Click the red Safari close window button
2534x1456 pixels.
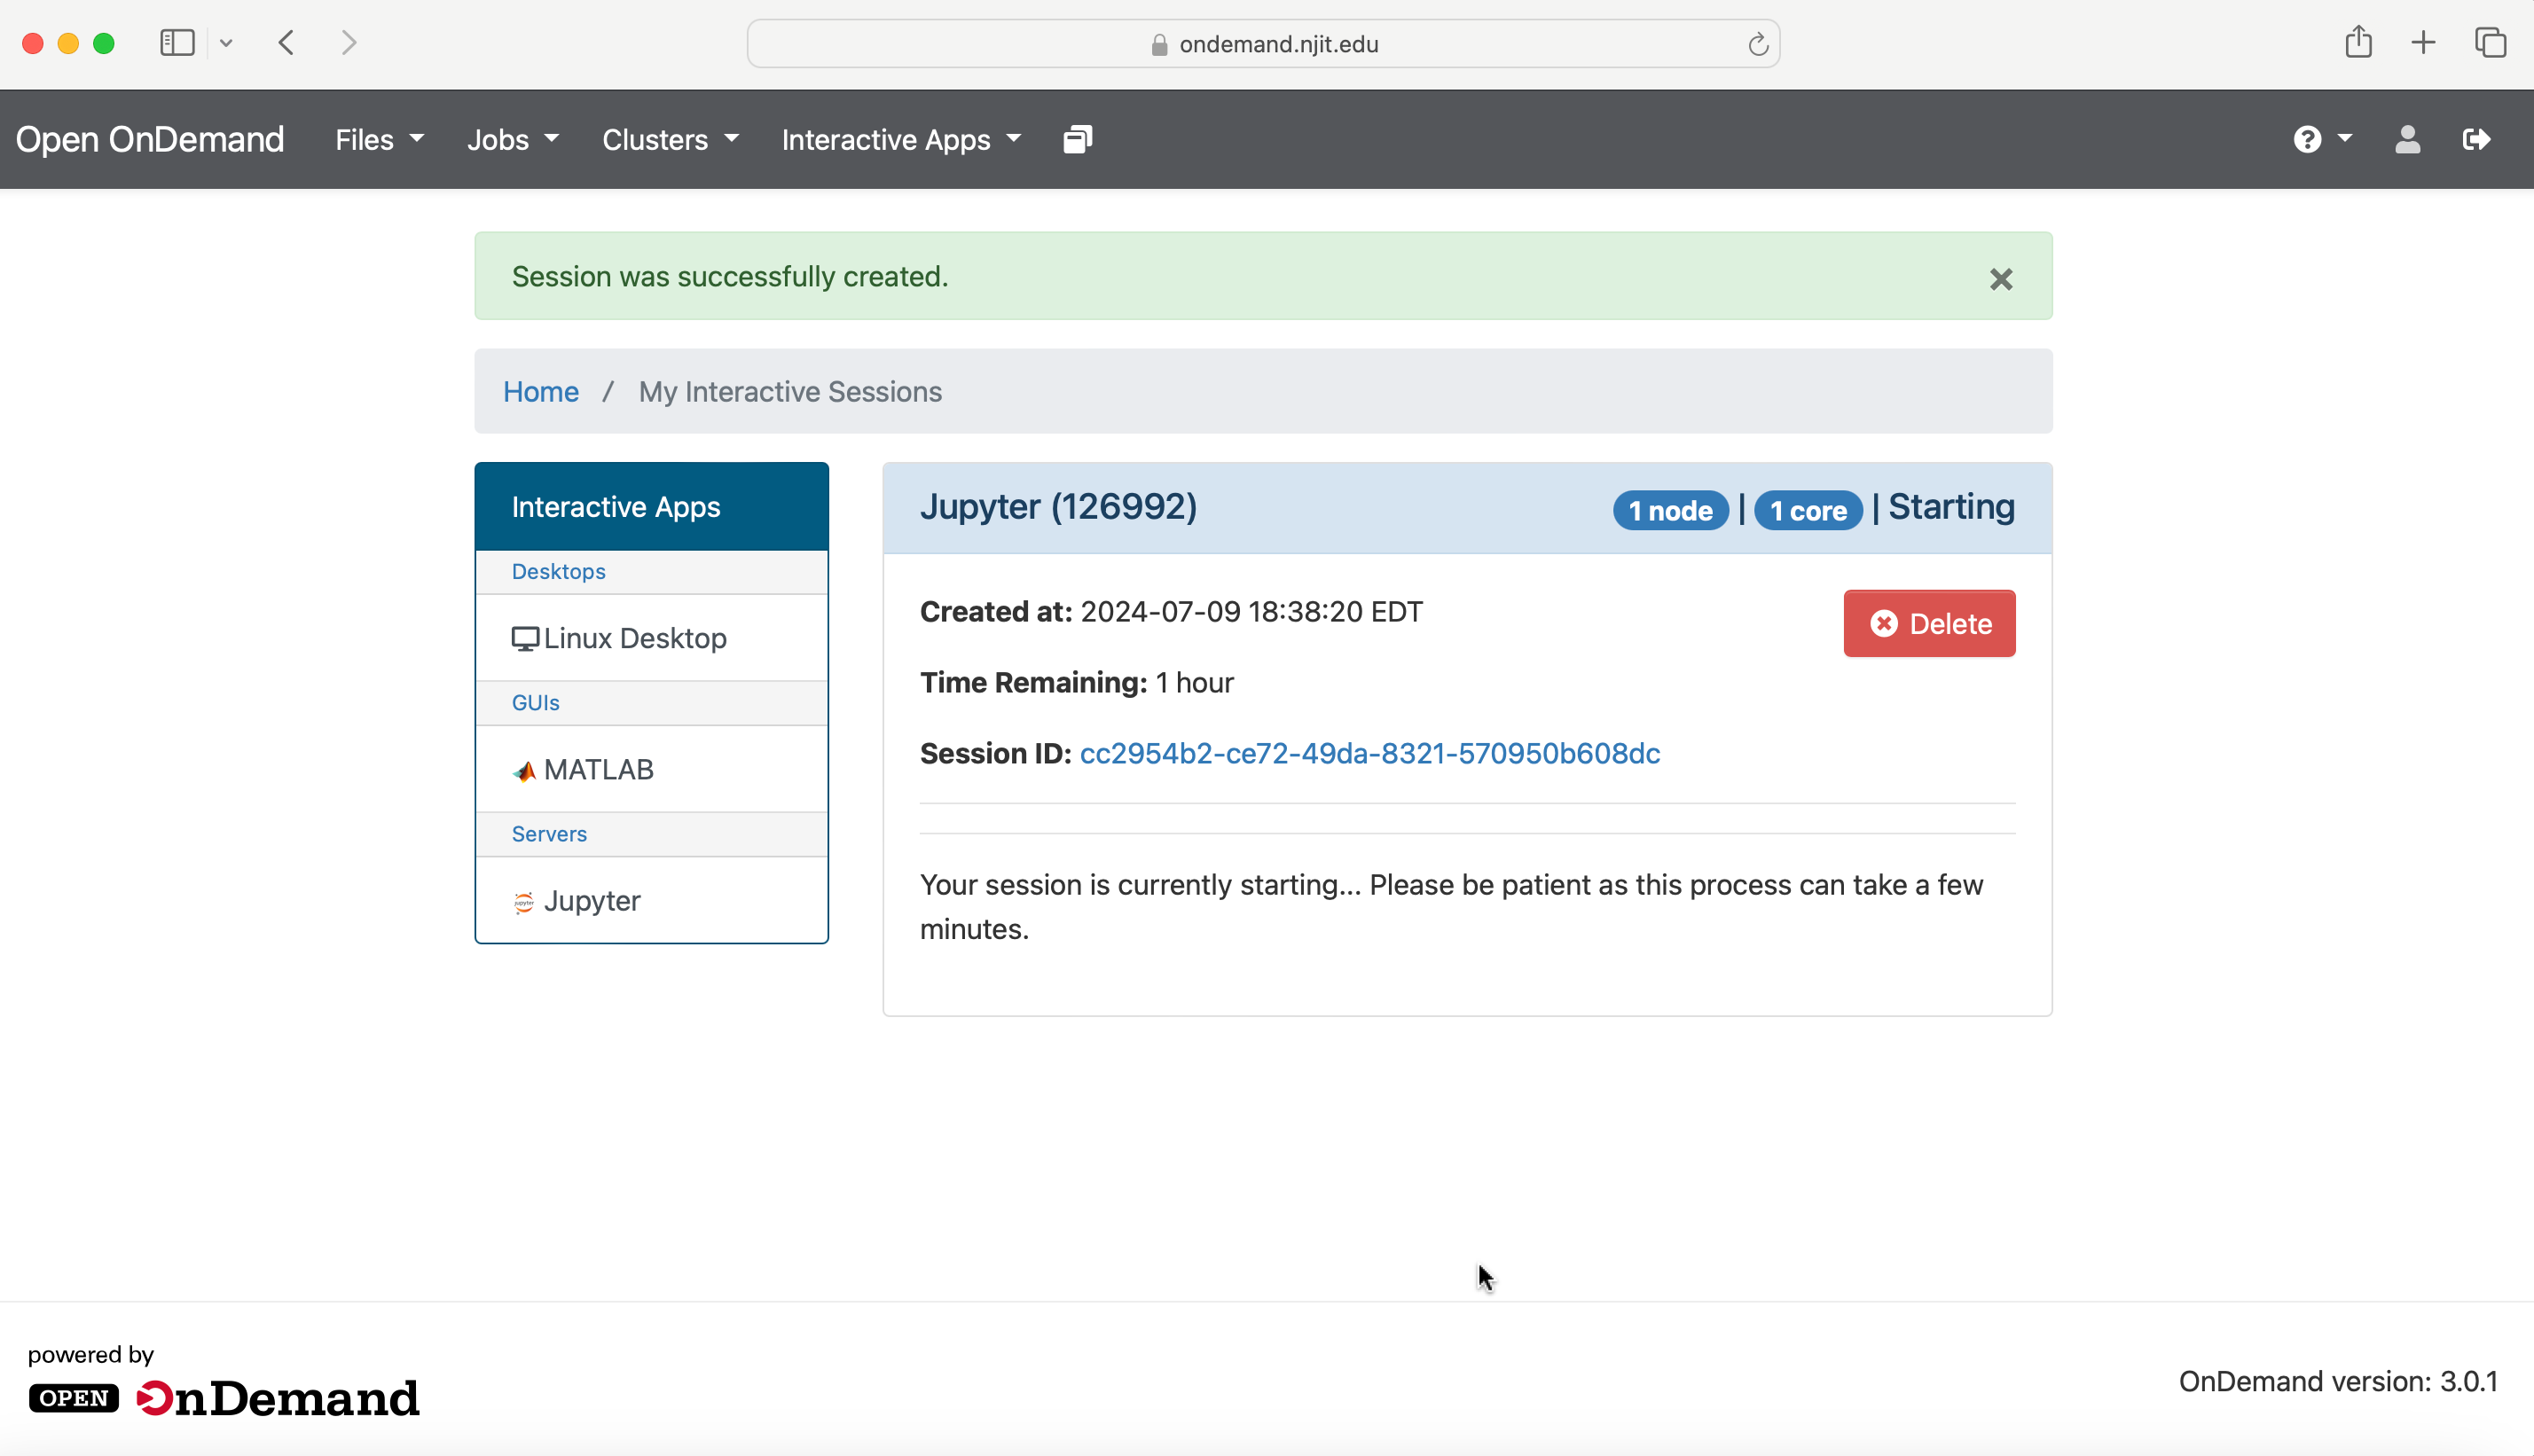point(33,43)
